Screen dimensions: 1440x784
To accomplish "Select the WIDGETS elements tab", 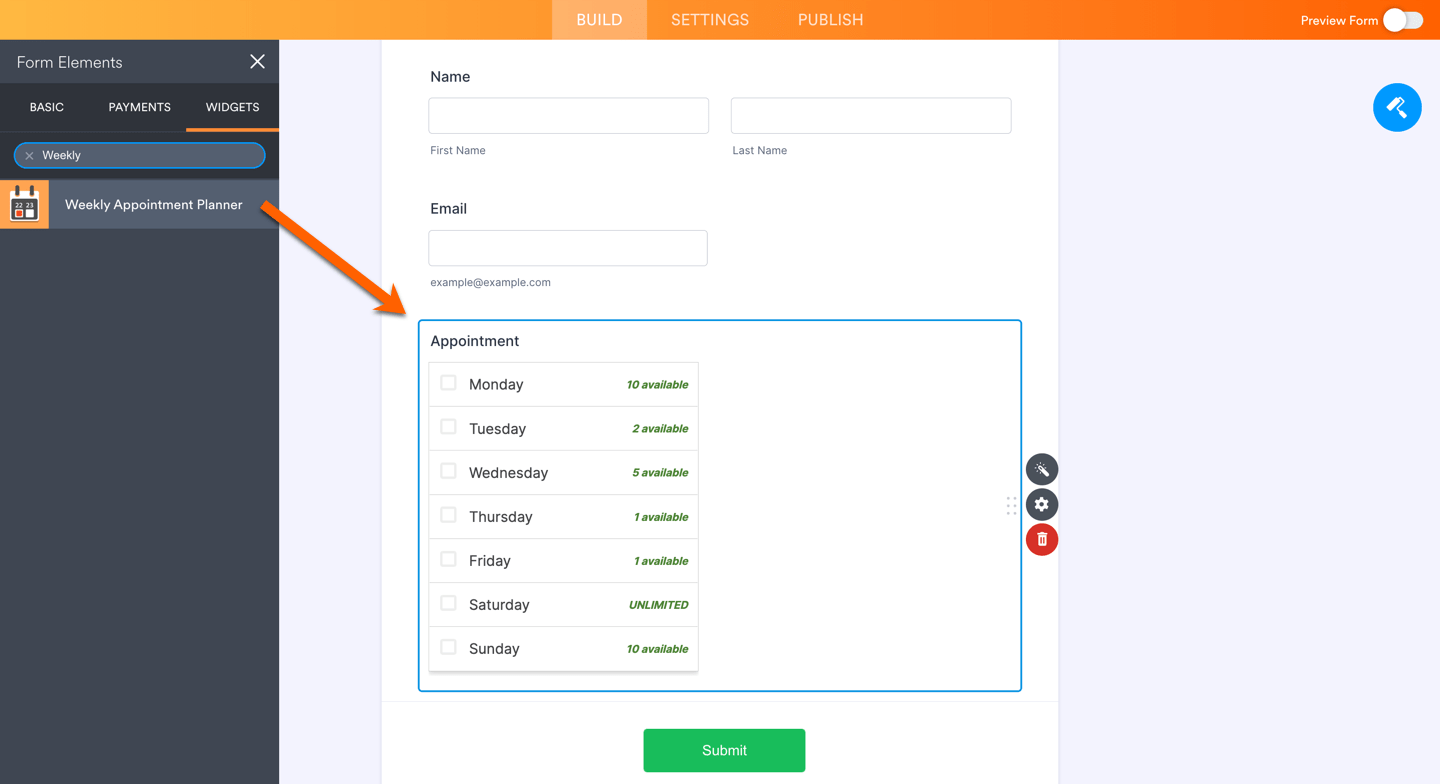I will click(x=232, y=107).
